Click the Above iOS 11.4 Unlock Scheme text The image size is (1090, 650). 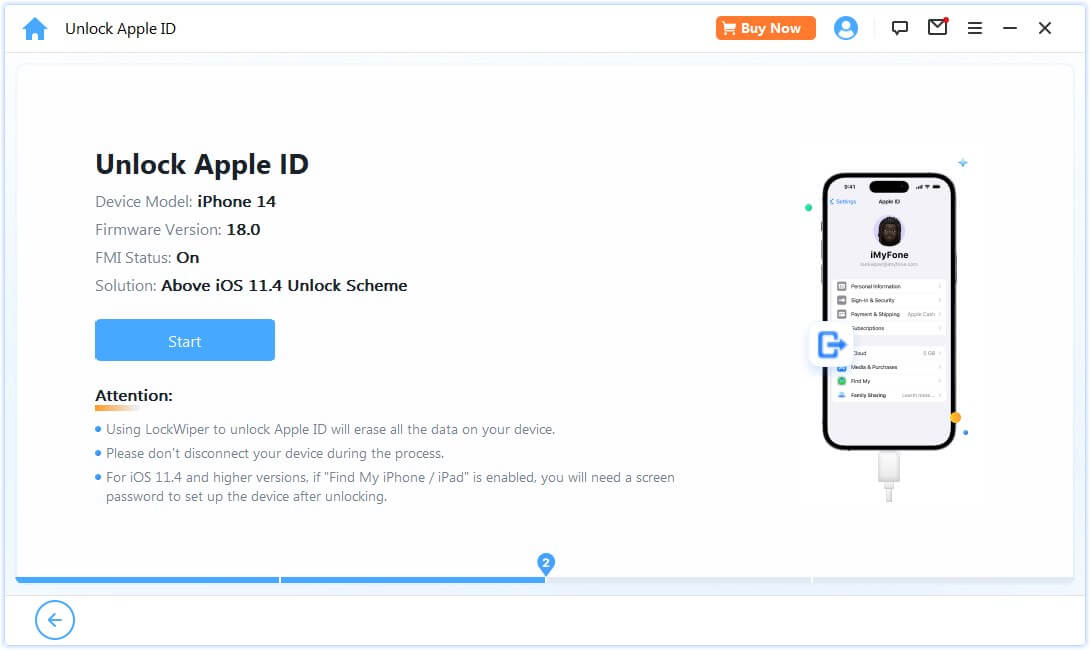(284, 286)
